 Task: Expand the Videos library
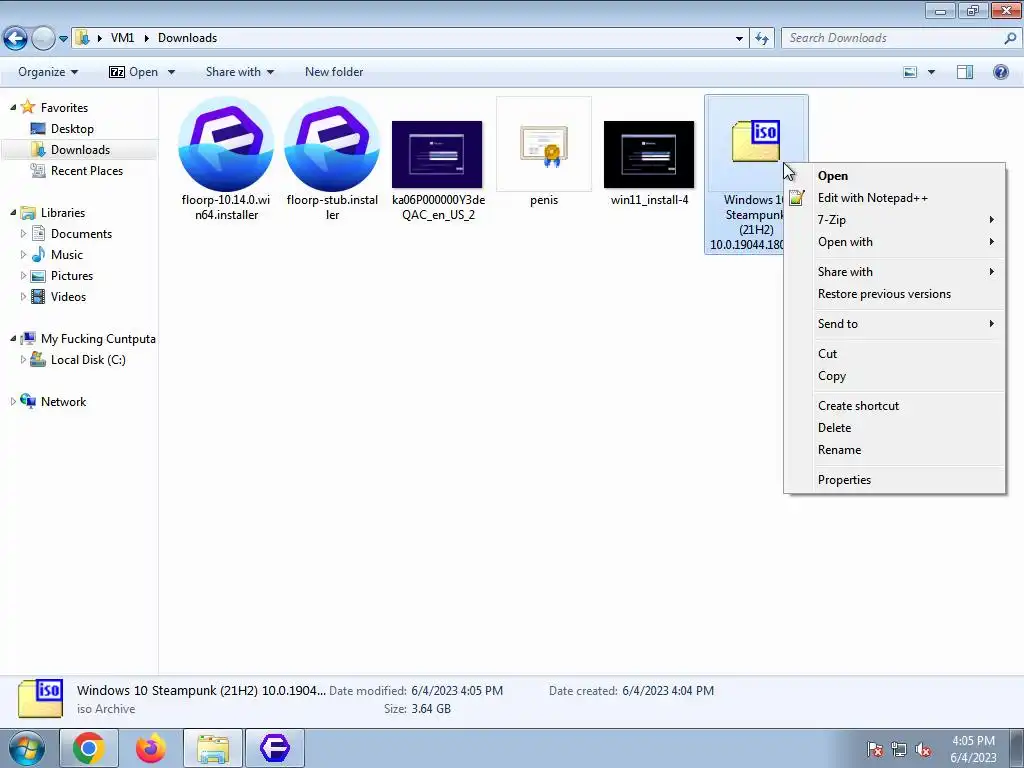24,296
